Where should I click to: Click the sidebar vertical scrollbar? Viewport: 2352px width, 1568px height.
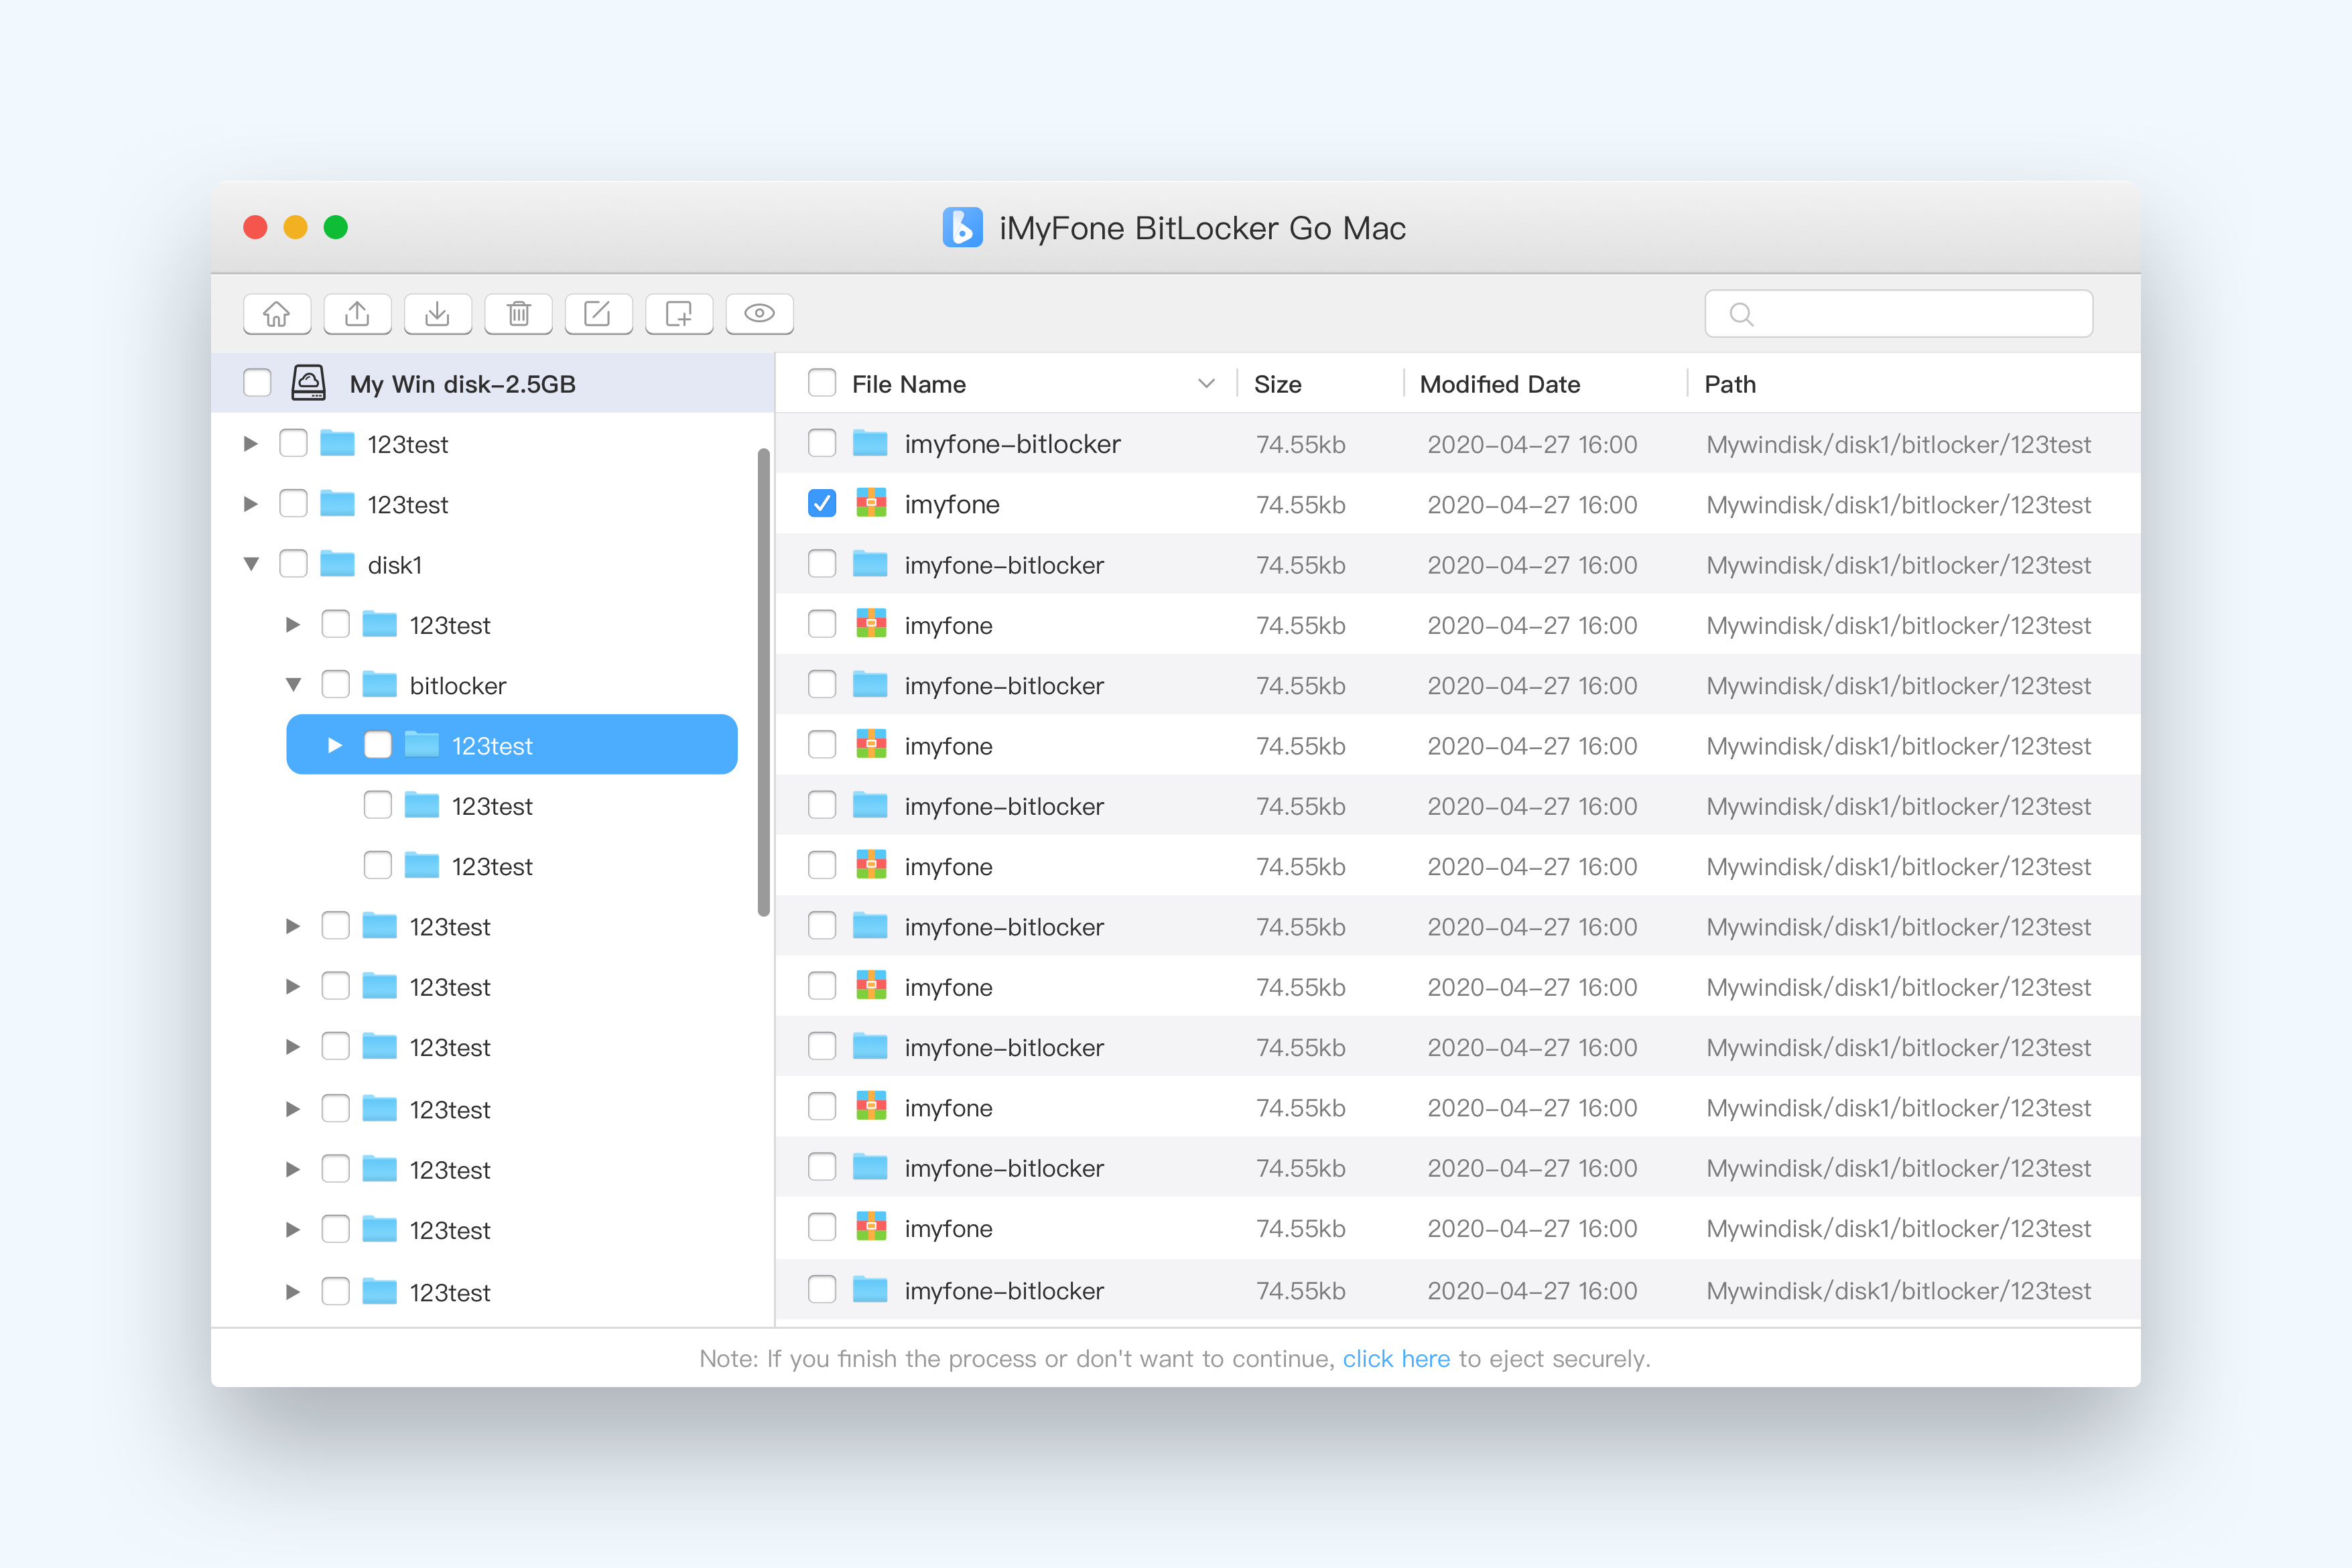(764, 682)
